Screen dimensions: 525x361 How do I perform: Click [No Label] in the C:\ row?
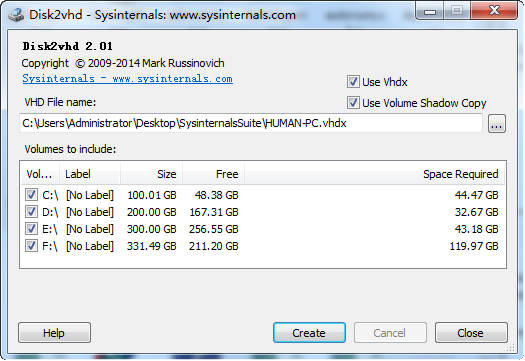tap(90, 195)
